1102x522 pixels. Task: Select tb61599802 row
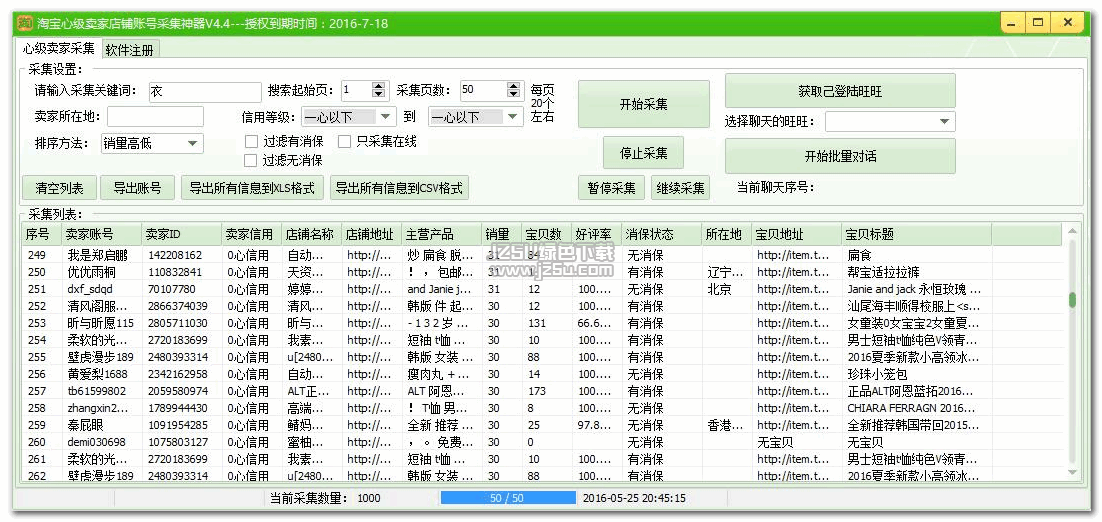(543, 391)
